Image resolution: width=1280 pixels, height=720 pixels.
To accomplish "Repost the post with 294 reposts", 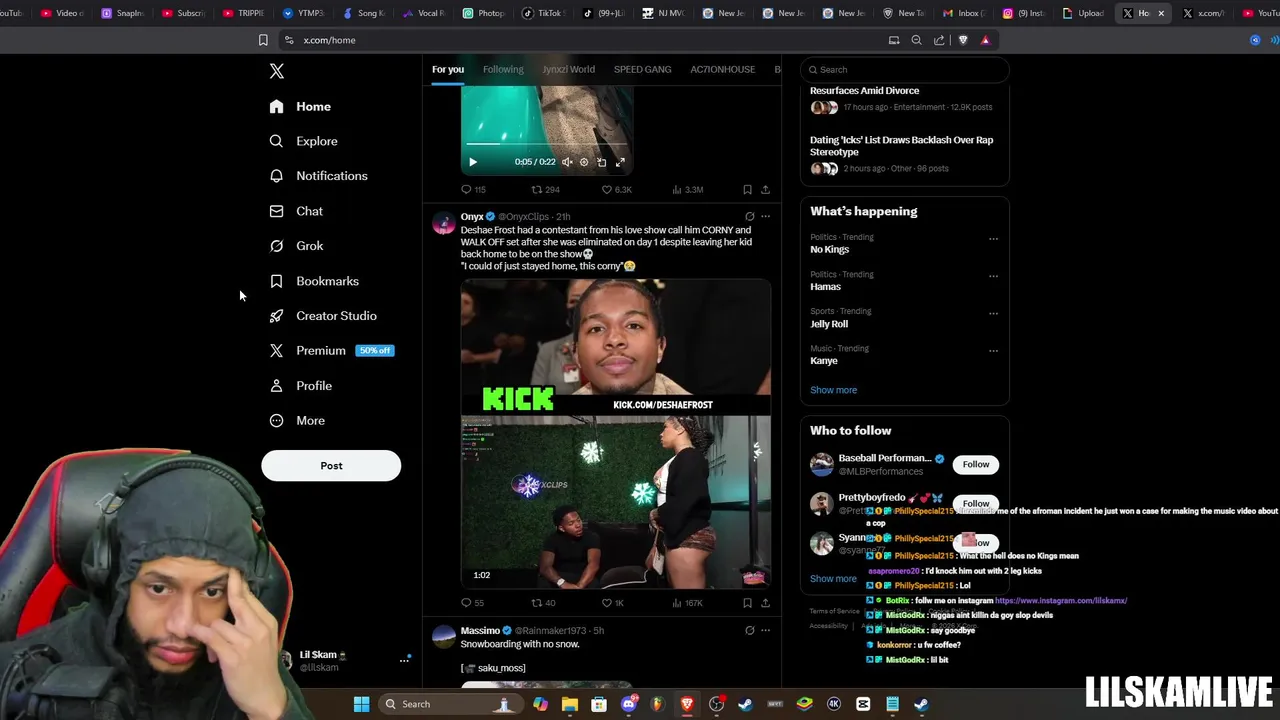I will point(545,189).
